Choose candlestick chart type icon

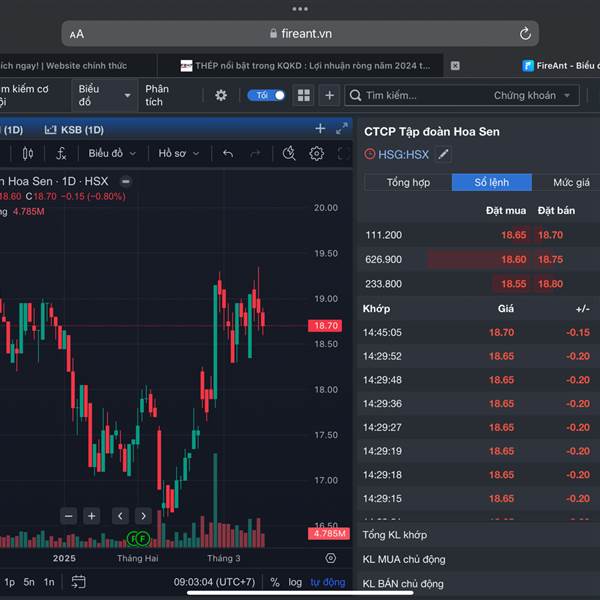[x=28, y=154]
